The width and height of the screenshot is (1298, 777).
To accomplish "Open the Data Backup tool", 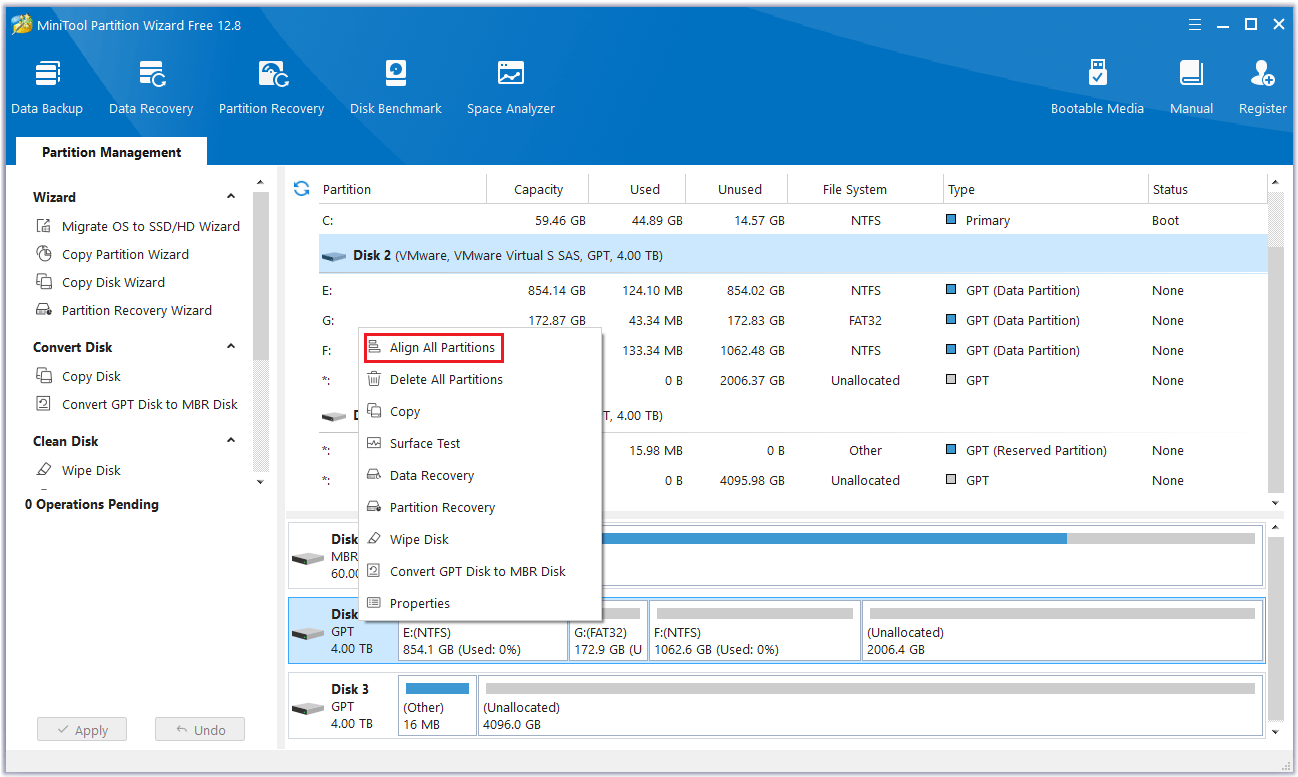I will 47,88.
